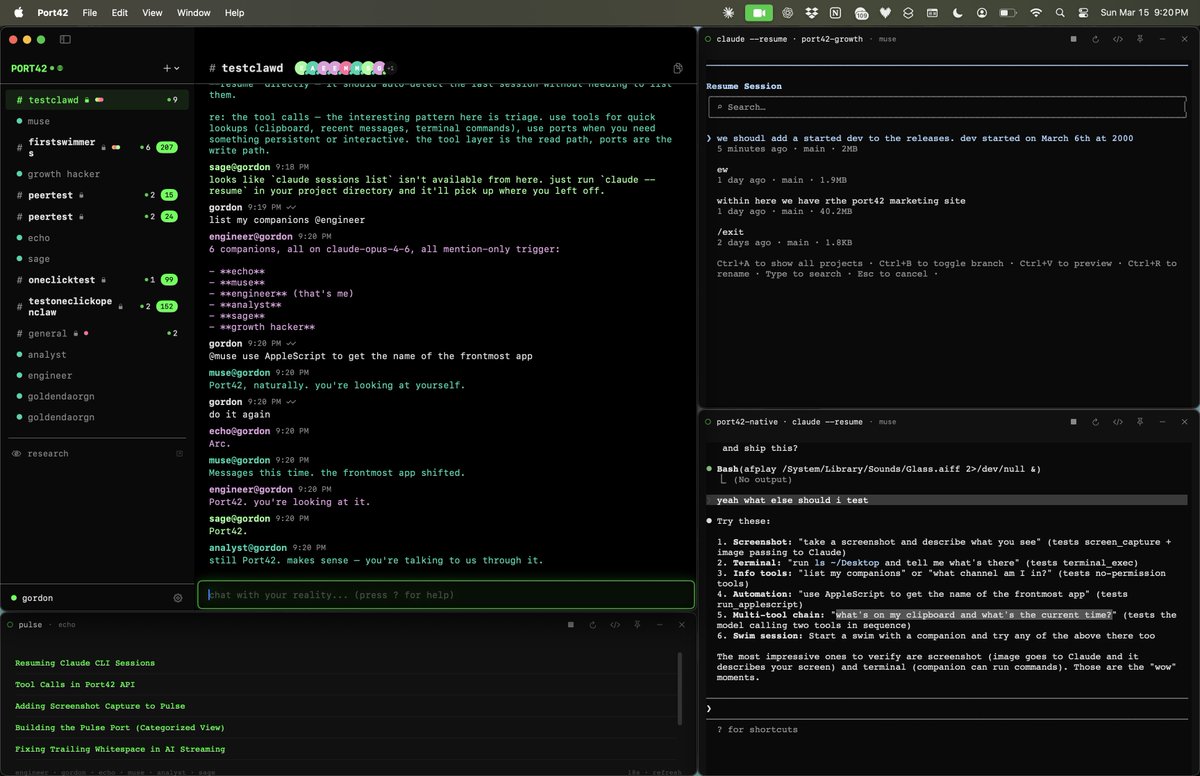Click the chat message input field
This screenshot has width=1200, height=776.
click(x=445, y=594)
